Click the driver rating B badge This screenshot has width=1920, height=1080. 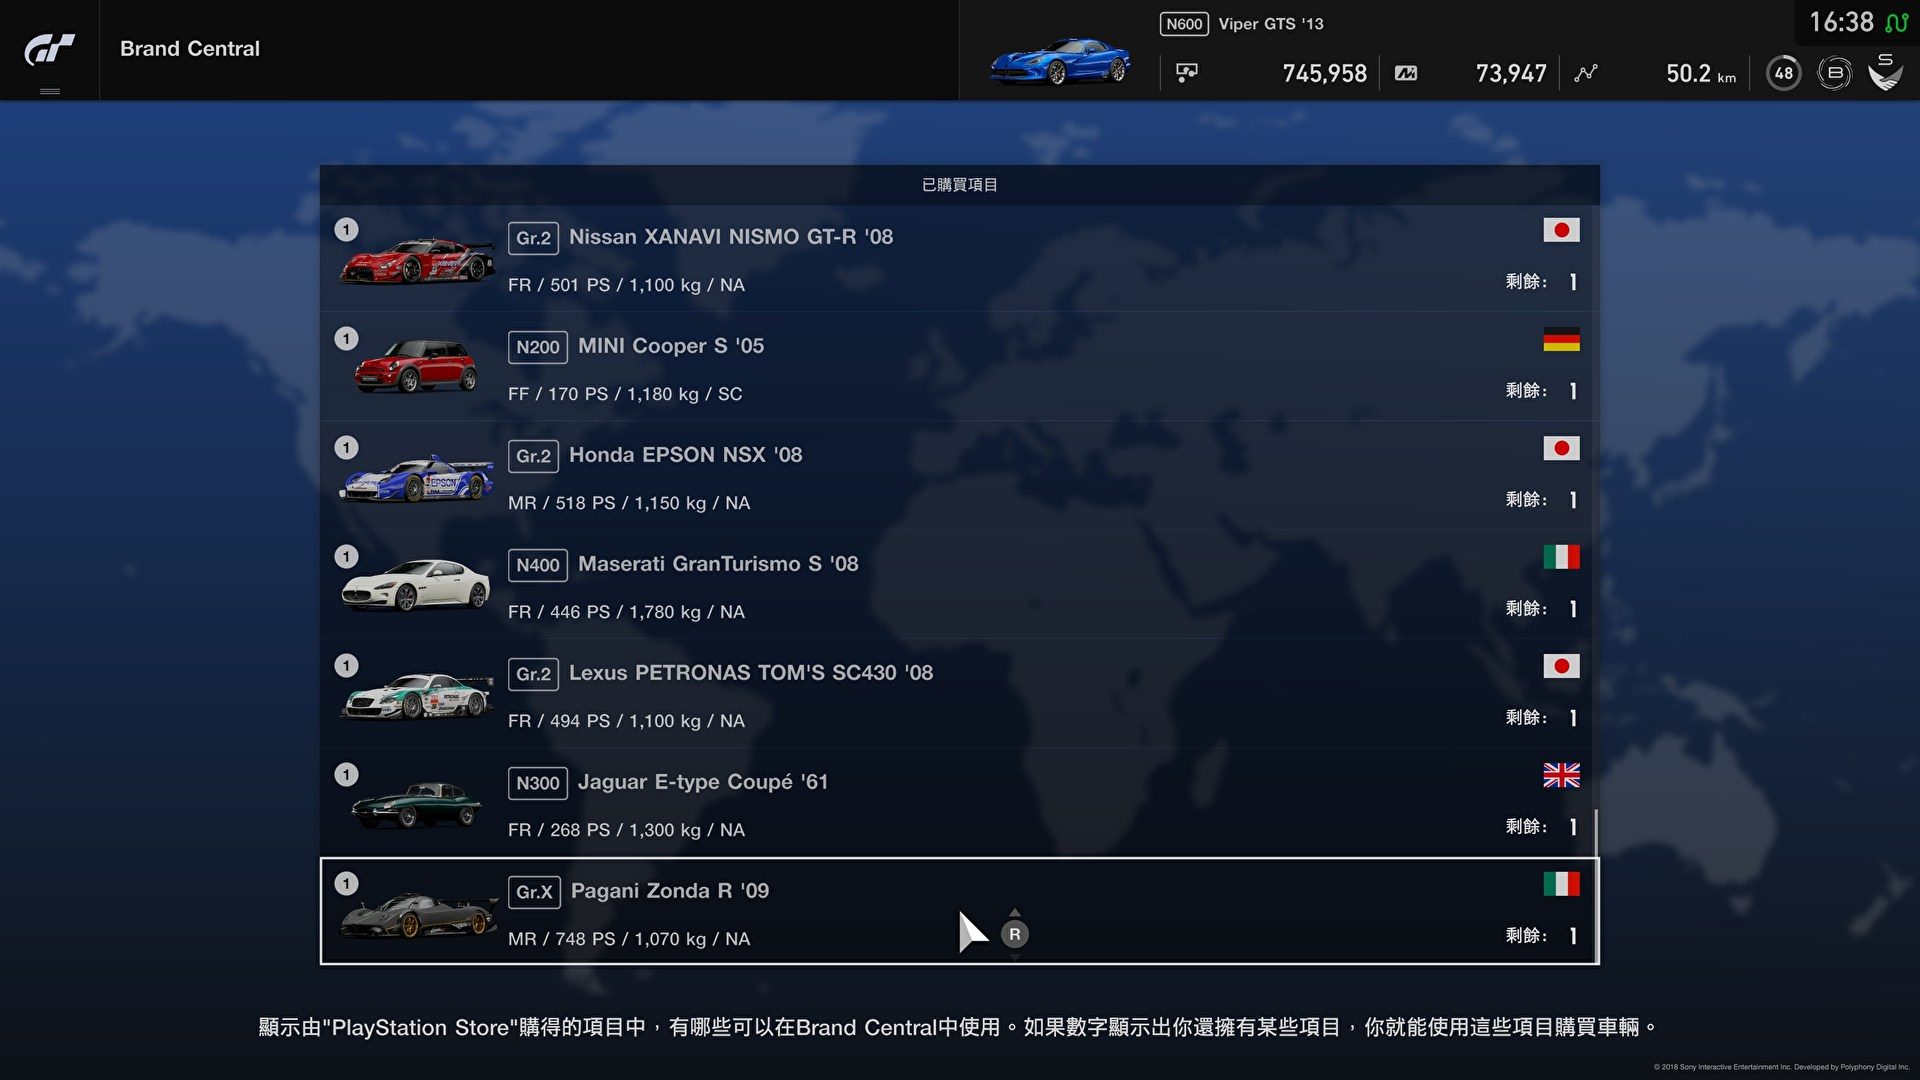tap(1835, 73)
